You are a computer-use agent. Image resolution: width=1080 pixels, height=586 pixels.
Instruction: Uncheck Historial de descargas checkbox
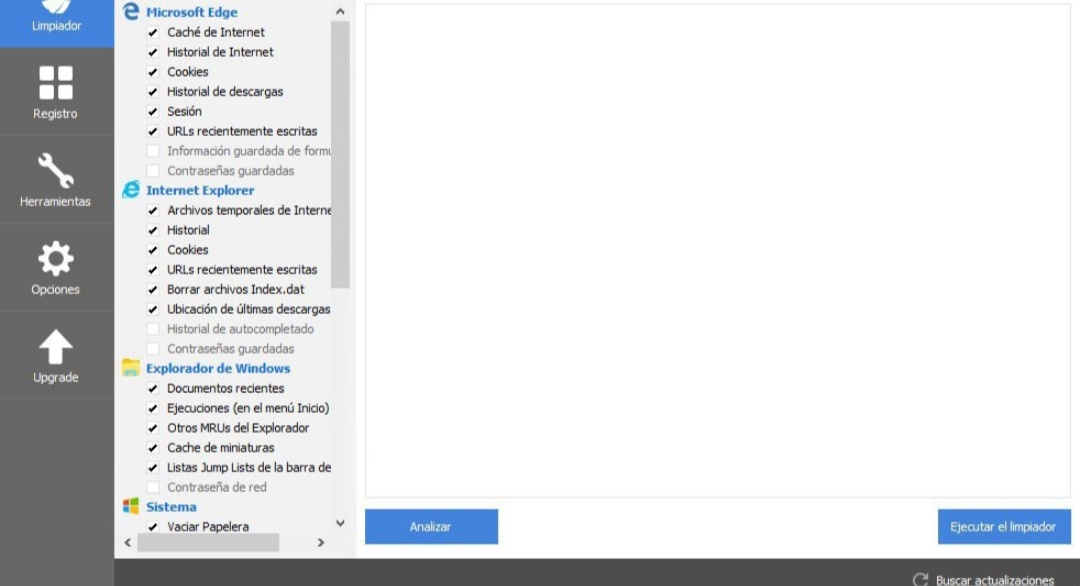(153, 92)
